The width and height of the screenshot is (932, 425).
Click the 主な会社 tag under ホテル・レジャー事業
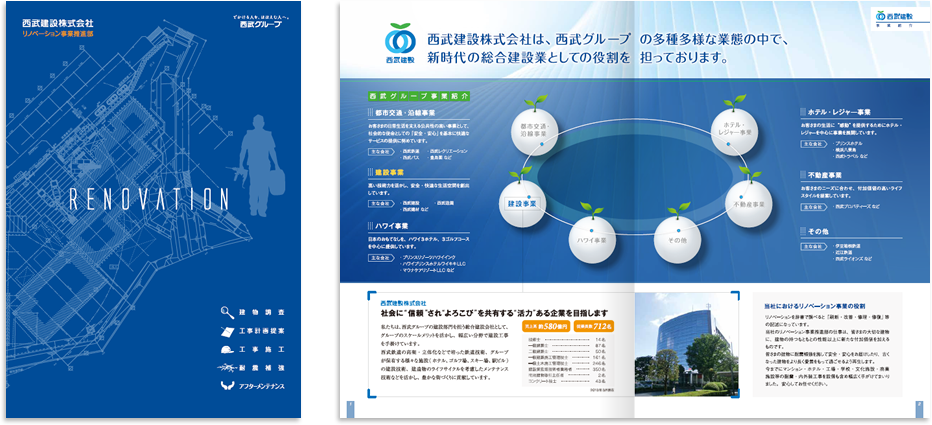click(x=814, y=144)
